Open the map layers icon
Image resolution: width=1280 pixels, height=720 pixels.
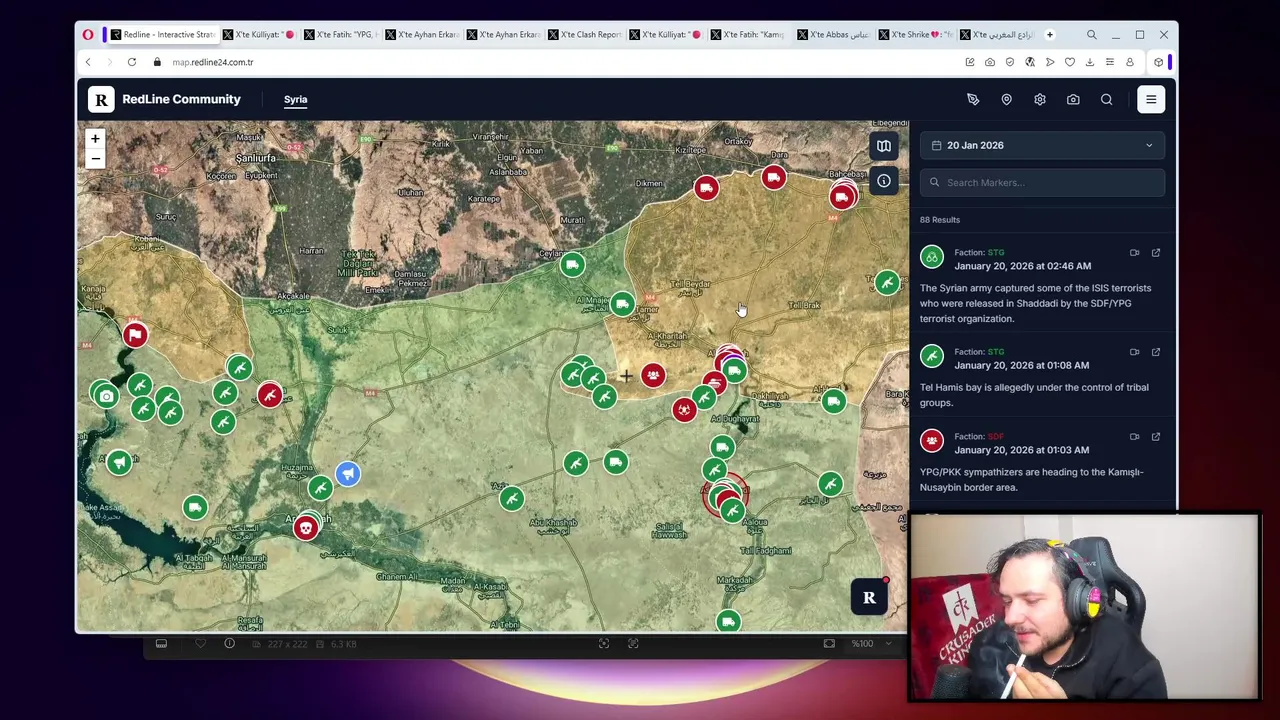(x=884, y=146)
